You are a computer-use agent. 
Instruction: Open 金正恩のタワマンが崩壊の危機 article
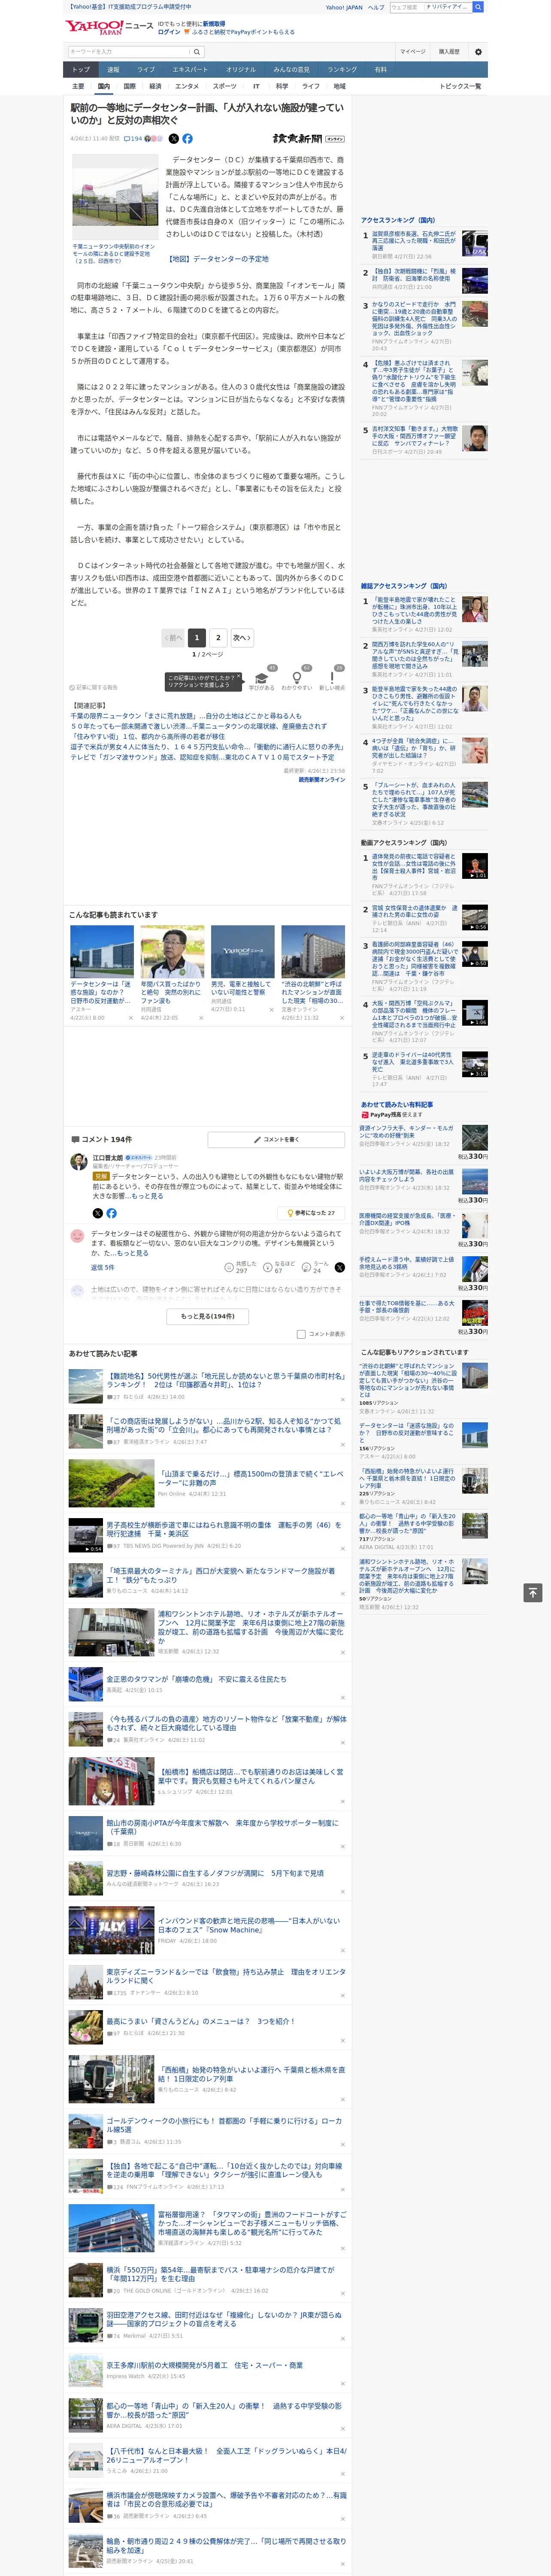tap(196, 1679)
